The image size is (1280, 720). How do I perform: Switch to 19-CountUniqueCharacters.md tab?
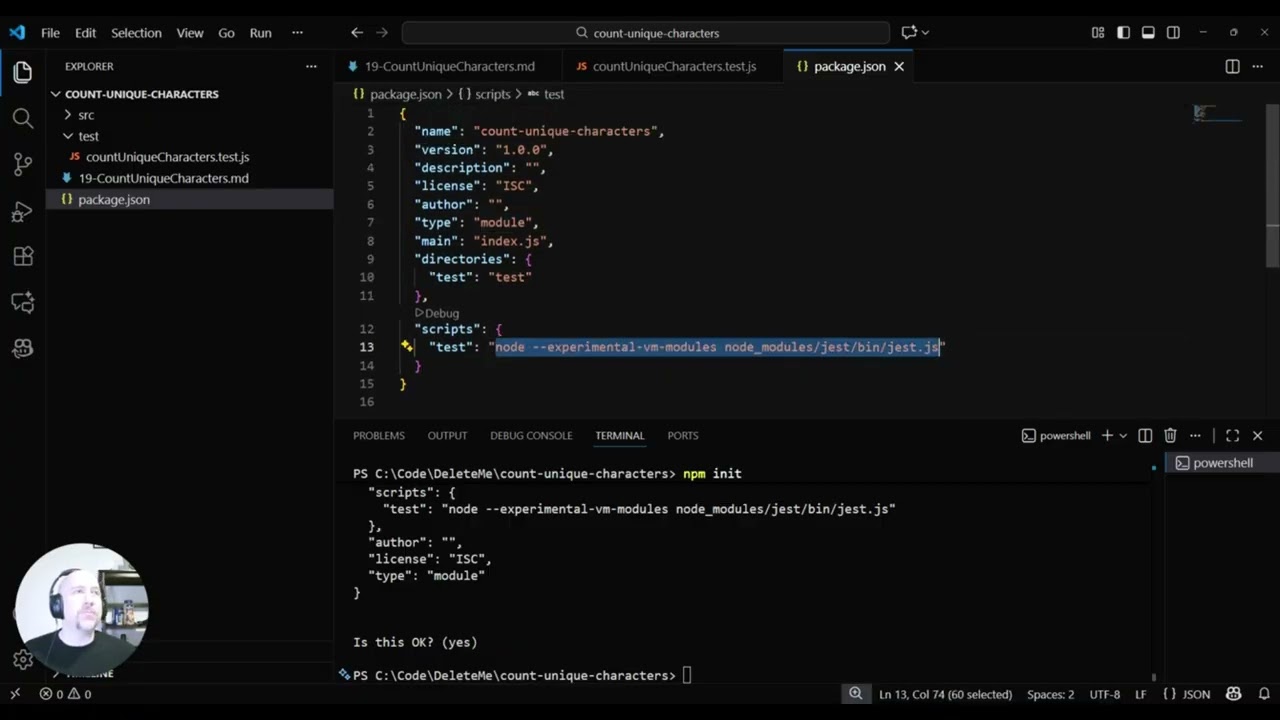tap(448, 66)
